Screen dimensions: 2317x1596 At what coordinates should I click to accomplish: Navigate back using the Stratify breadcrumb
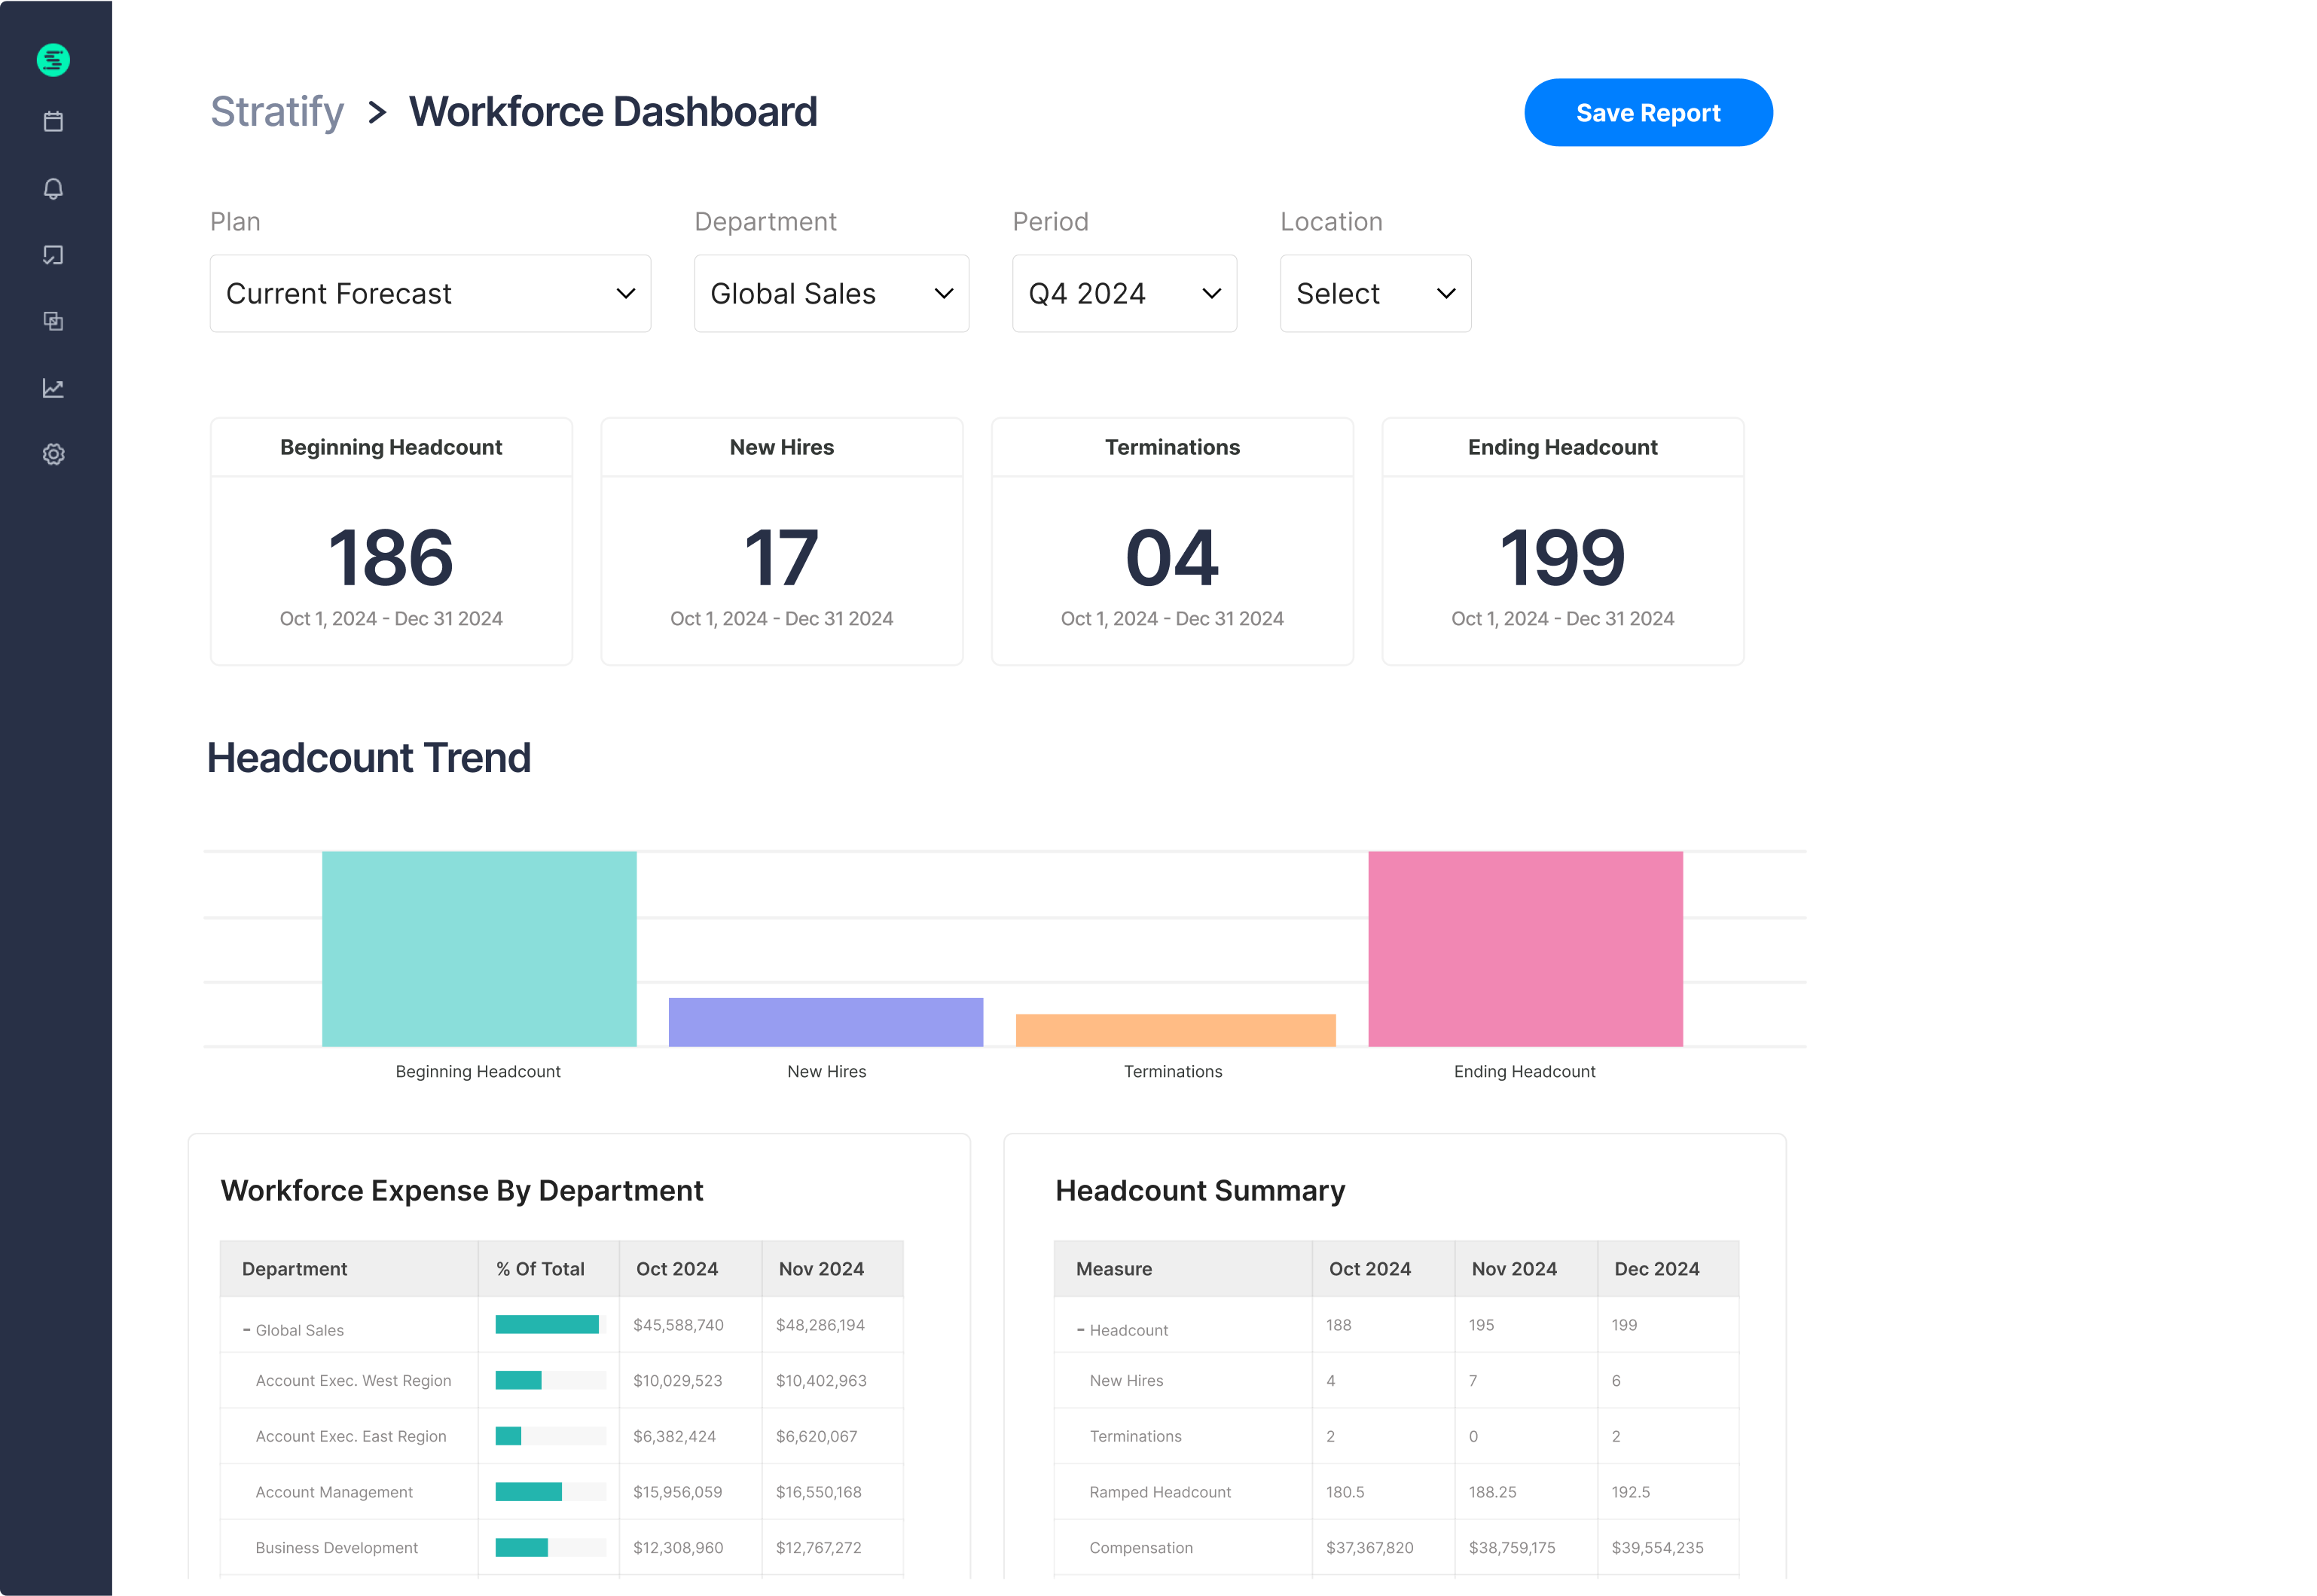[x=277, y=111]
